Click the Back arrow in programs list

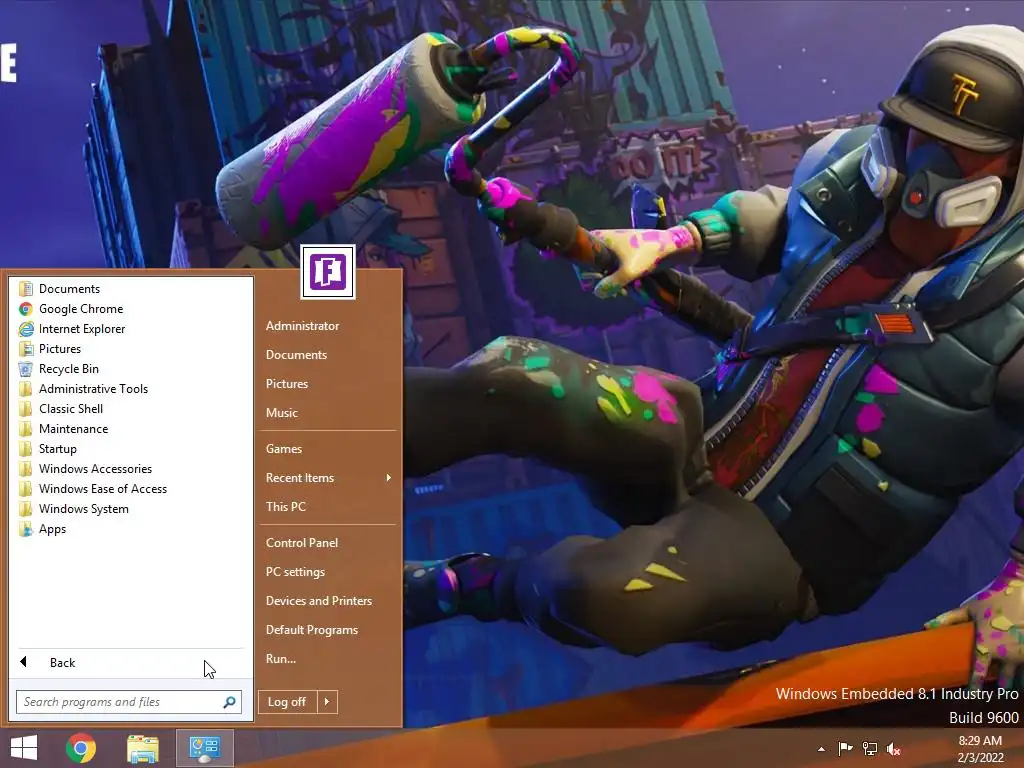click(24, 662)
